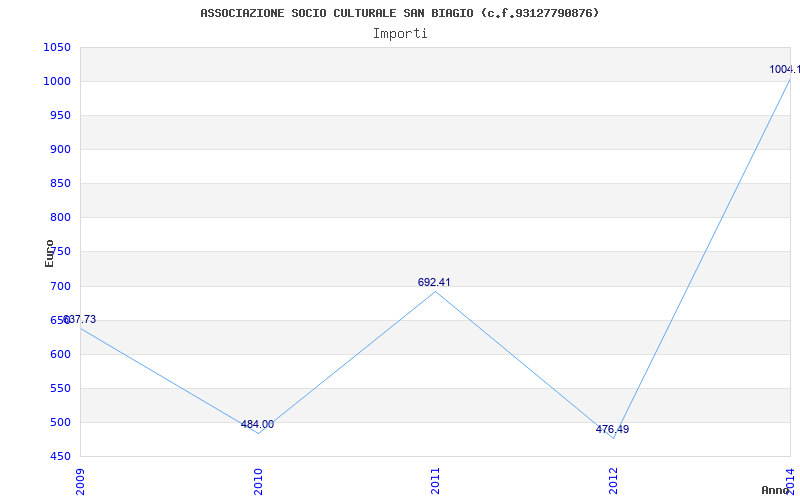Click the Euro y-axis title
800x500 pixels.
coord(49,253)
